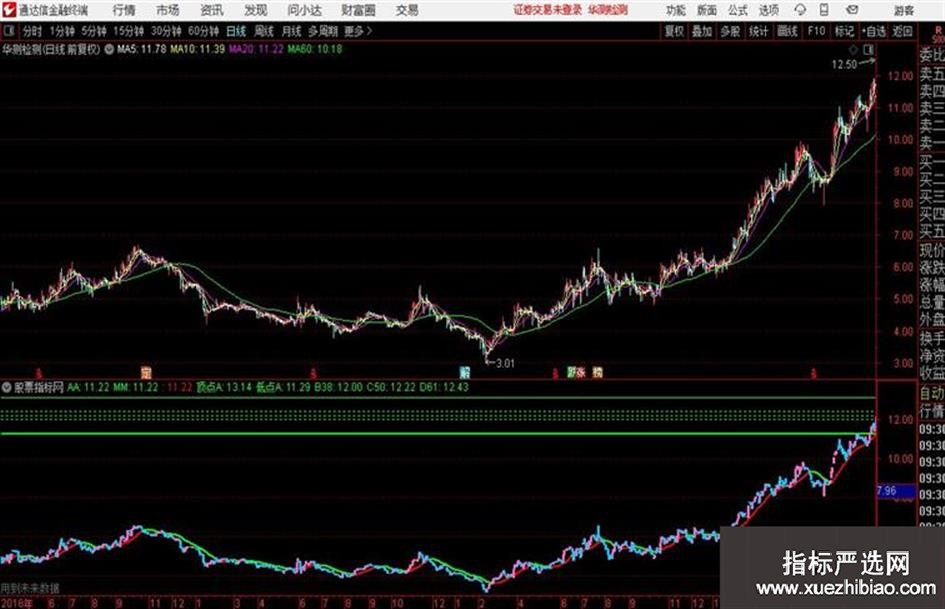Click the 12.50 high price label
The image size is (945, 609).
click(x=844, y=65)
